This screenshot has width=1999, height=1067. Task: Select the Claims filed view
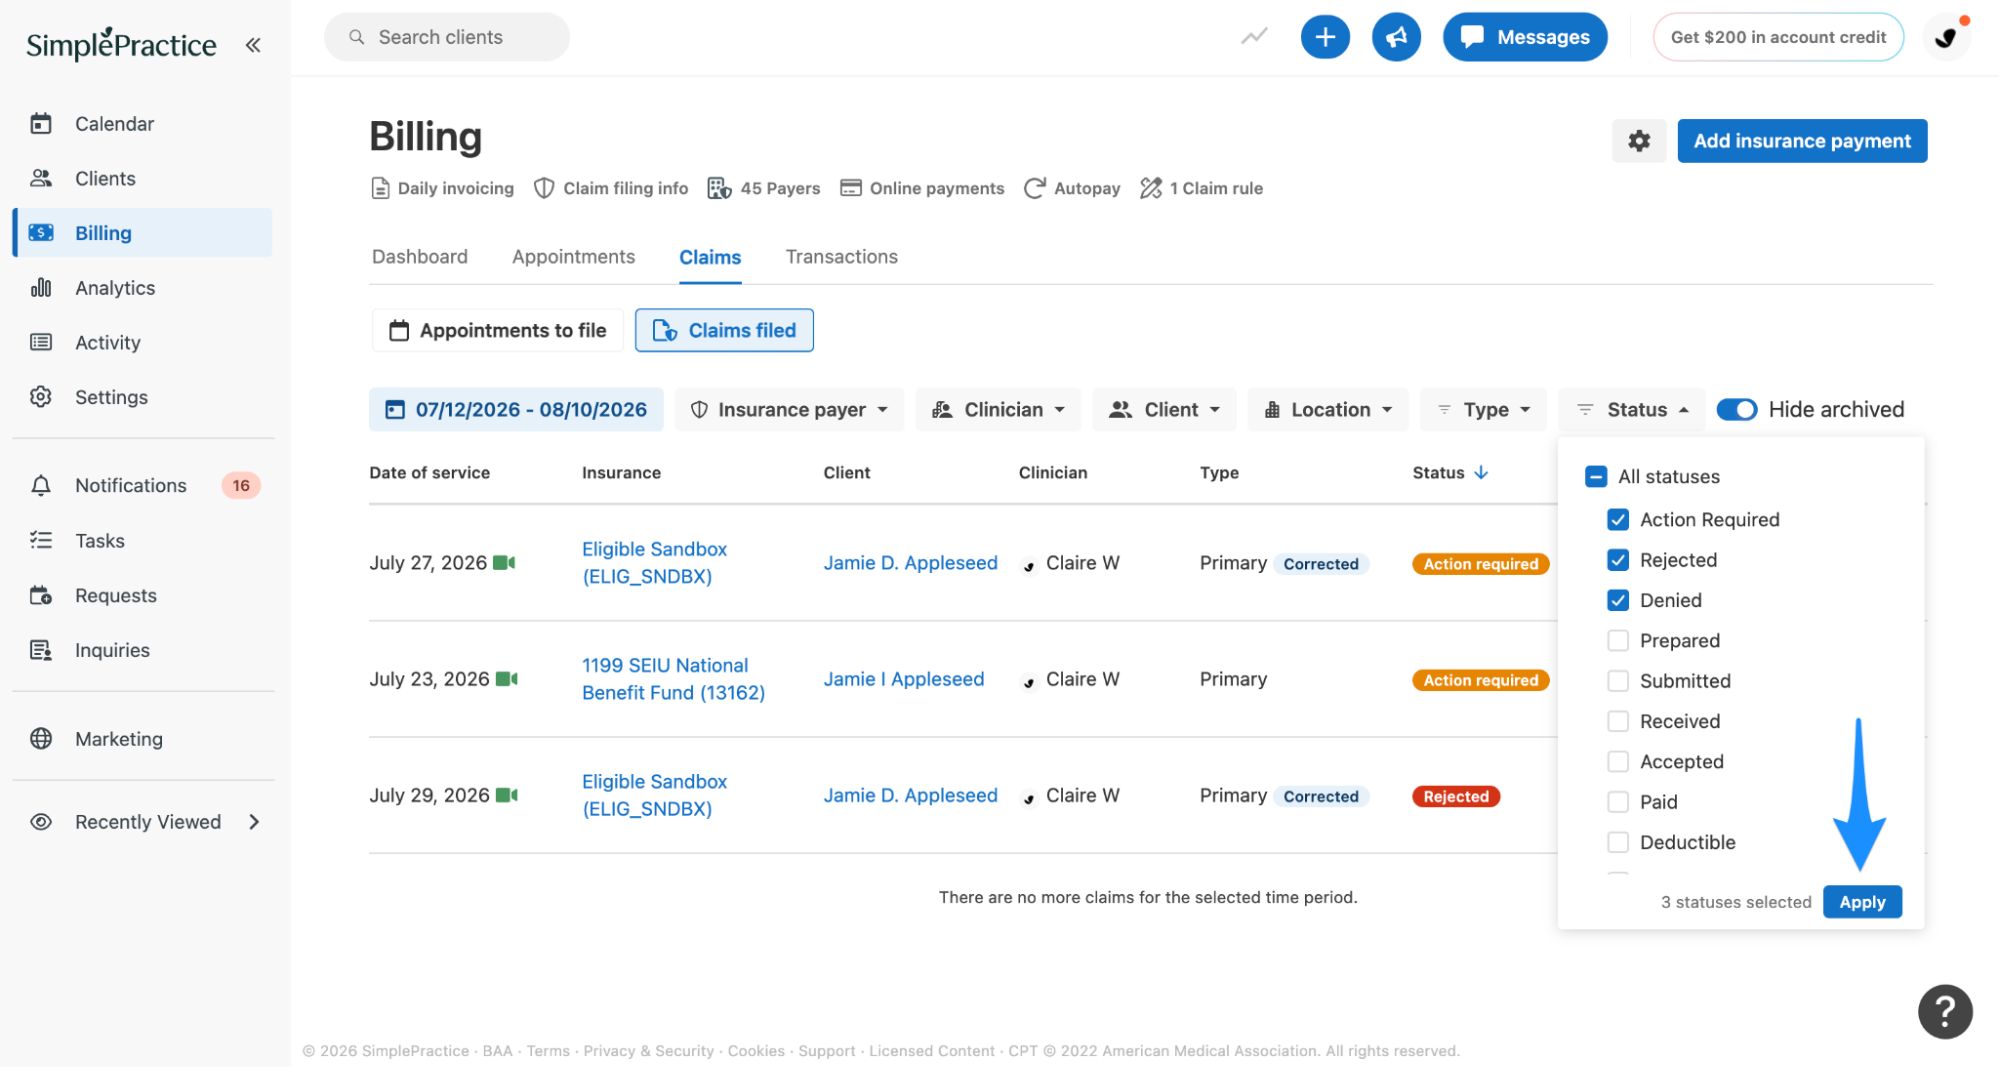click(x=724, y=330)
